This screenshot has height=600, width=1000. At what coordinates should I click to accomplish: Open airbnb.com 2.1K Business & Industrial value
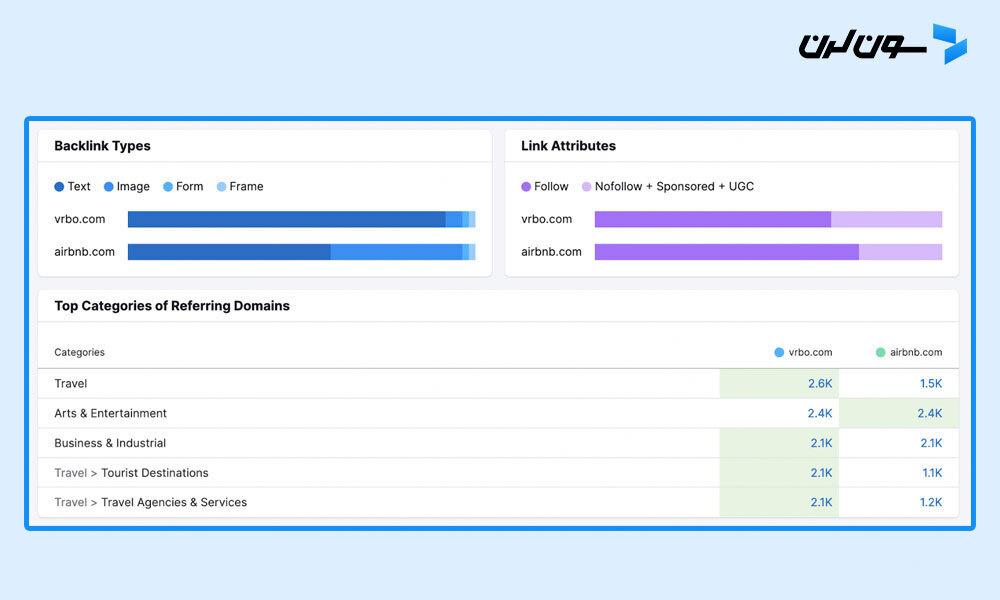pyautogui.click(x=931, y=443)
